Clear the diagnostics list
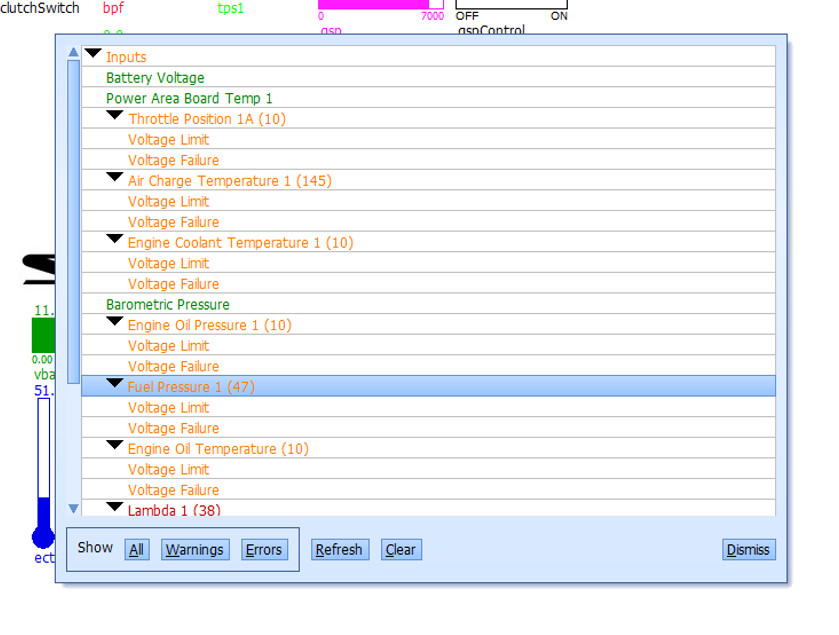 400,549
